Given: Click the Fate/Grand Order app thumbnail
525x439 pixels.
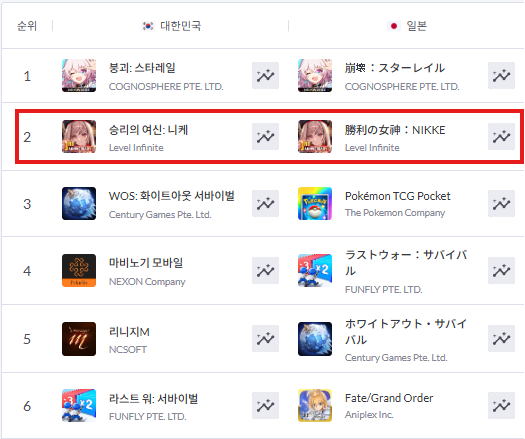Looking at the screenshot, I should click(315, 406).
